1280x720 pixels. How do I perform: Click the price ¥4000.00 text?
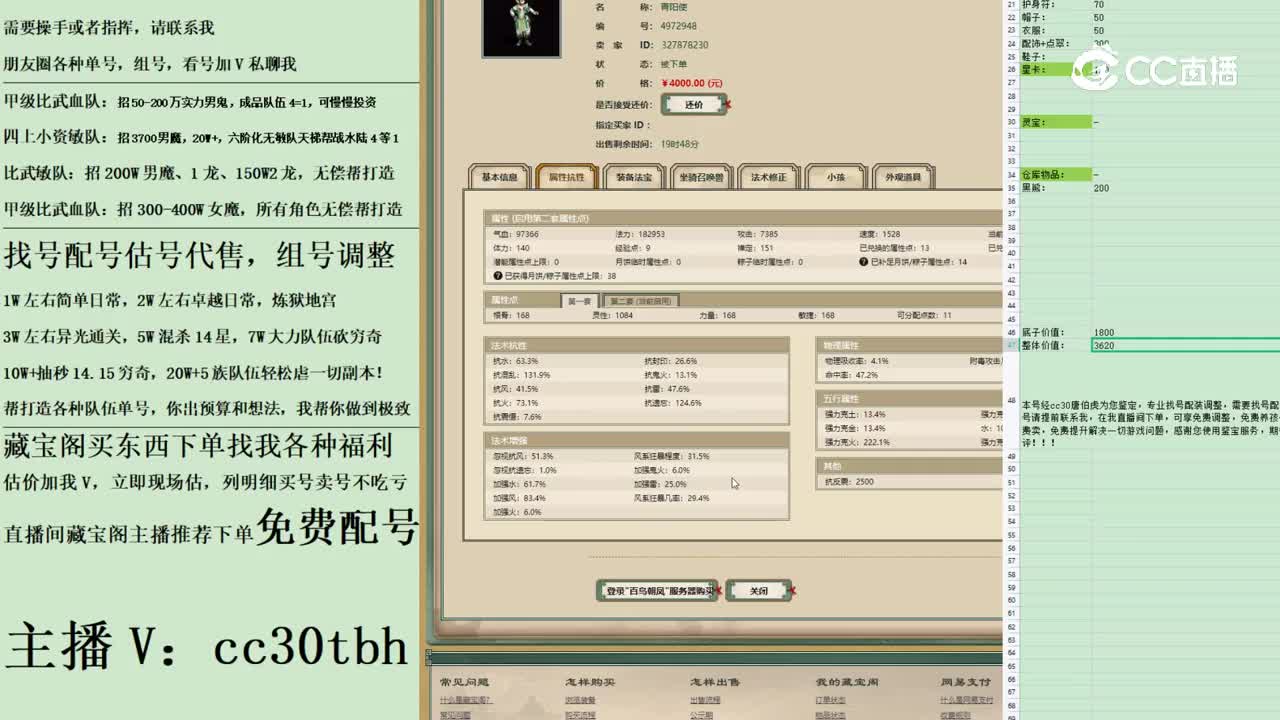click(692, 83)
